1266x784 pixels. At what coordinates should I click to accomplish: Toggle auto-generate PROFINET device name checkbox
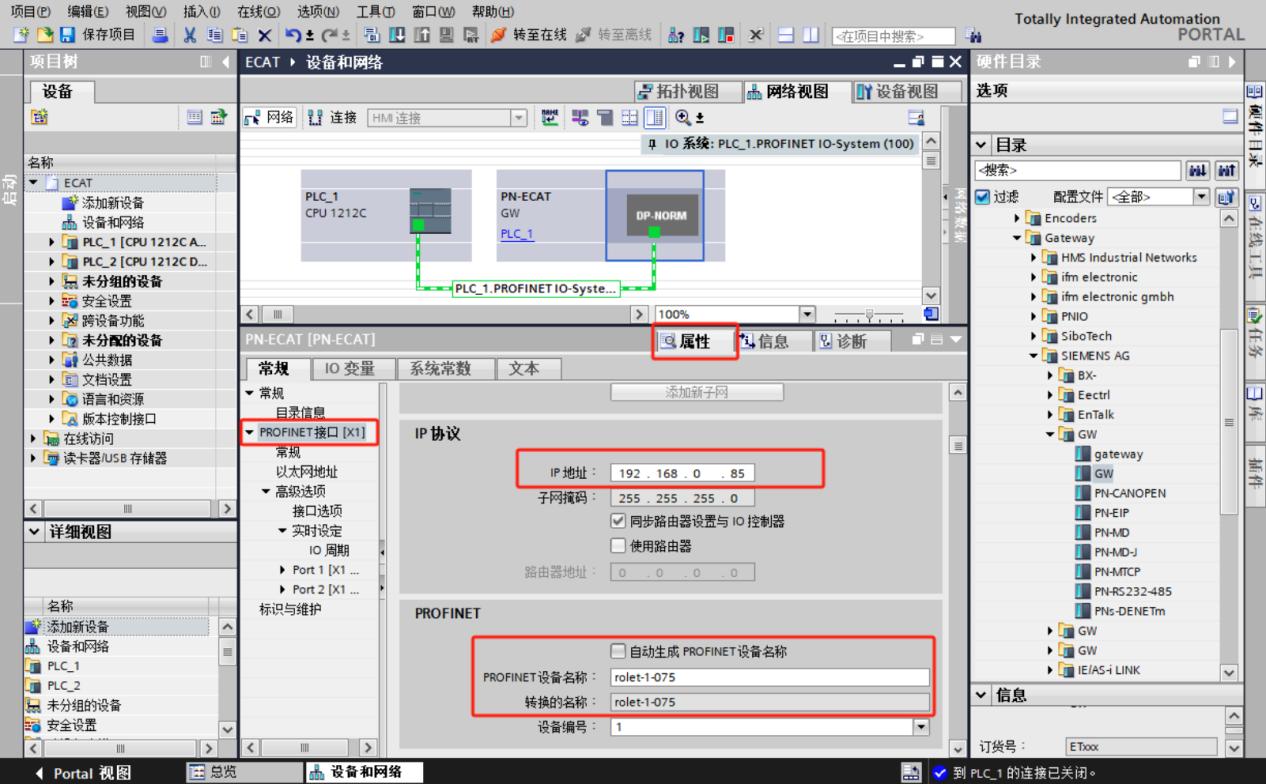tap(617, 651)
